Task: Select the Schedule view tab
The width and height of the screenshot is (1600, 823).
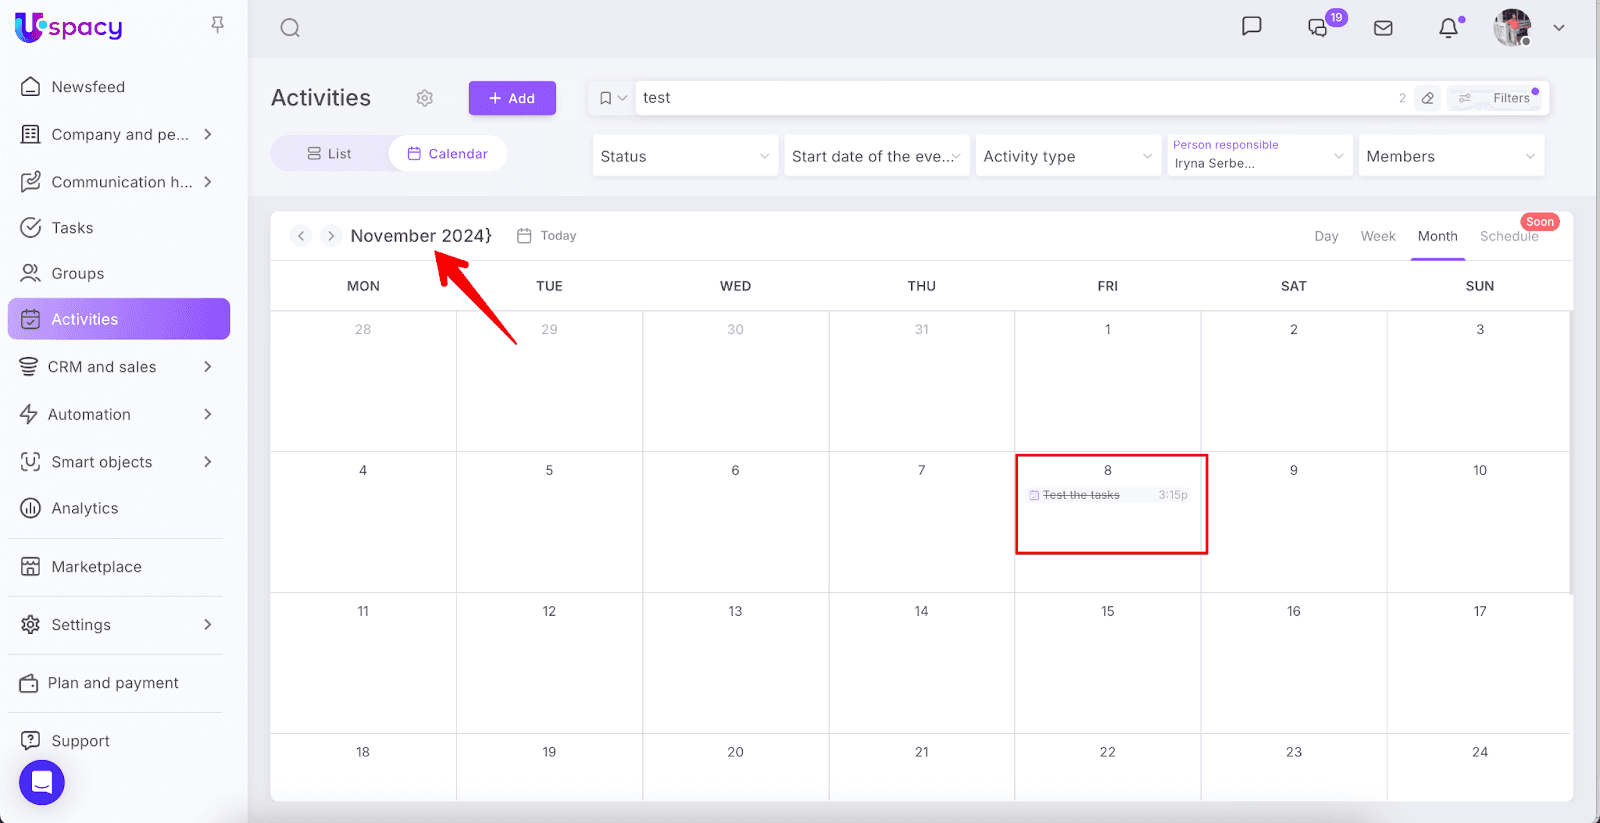Action: tap(1509, 236)
